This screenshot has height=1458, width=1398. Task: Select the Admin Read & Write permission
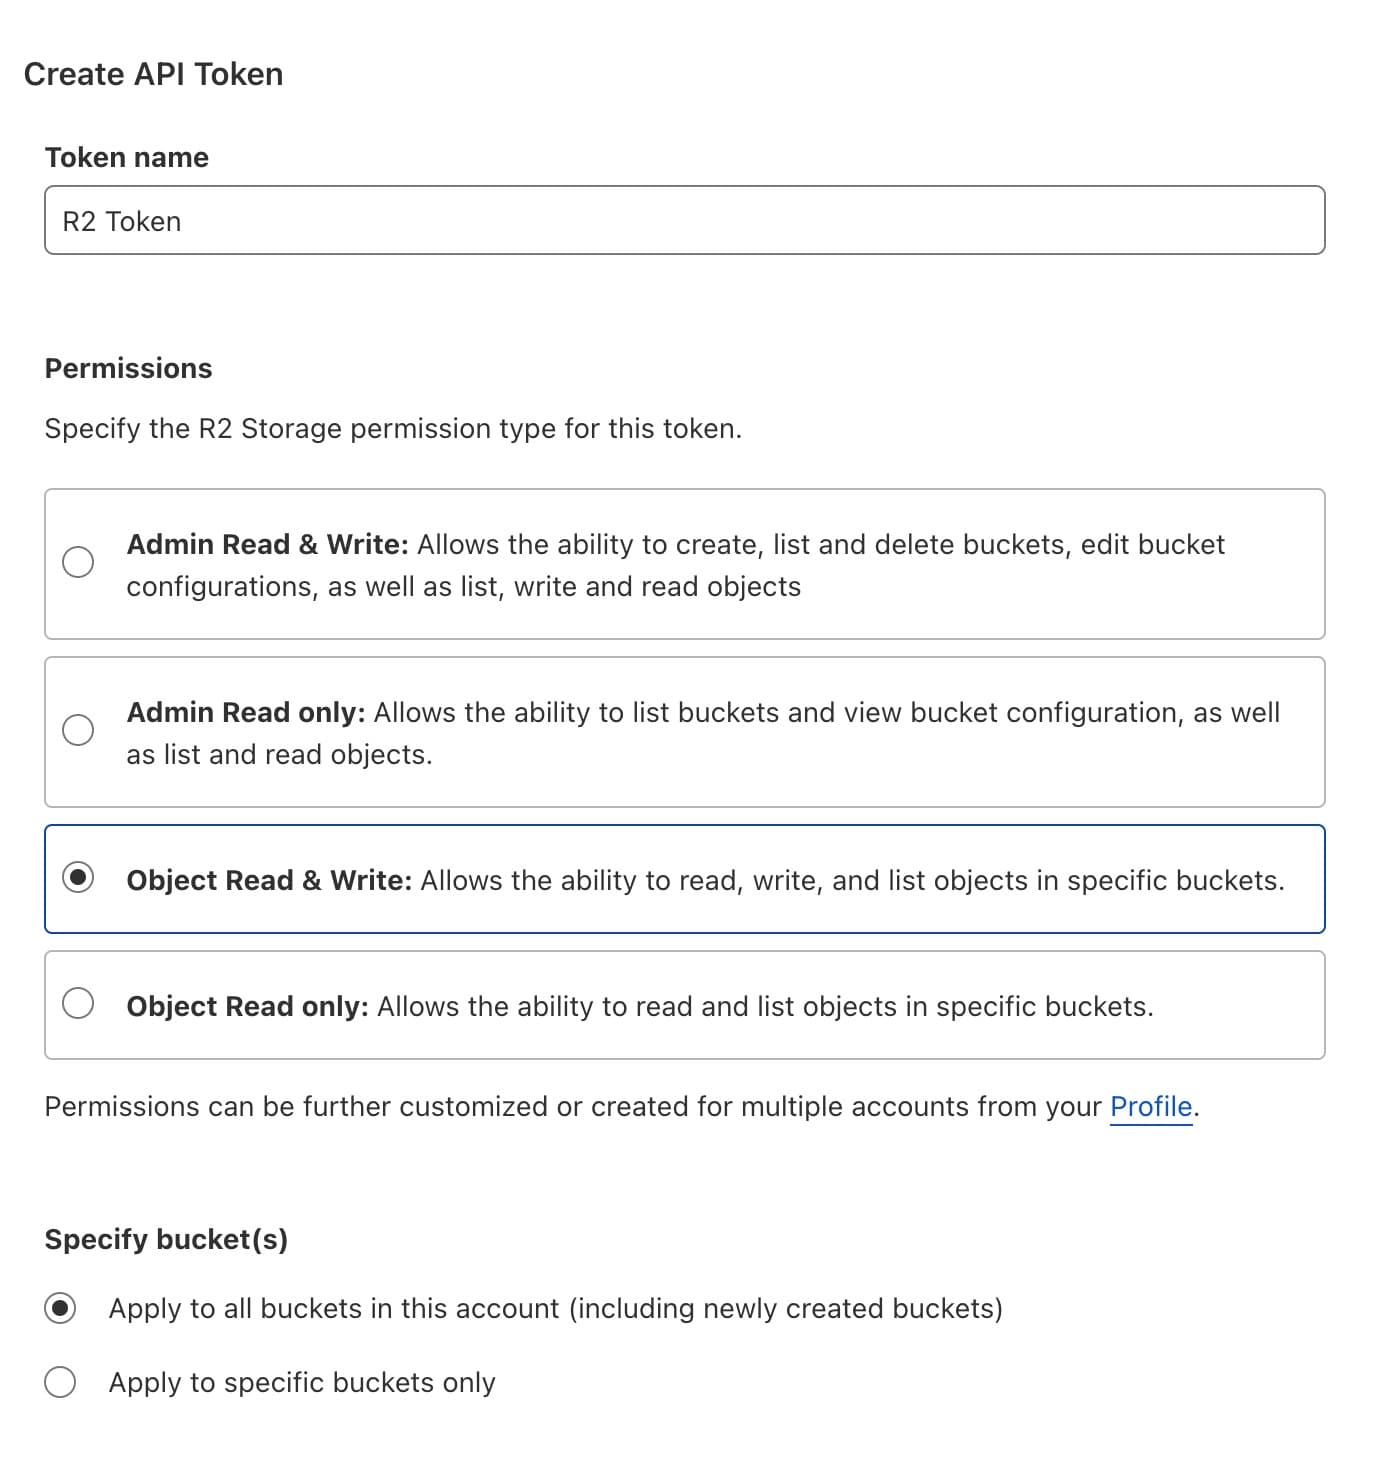pyautogui.click(x=79, y=562)
